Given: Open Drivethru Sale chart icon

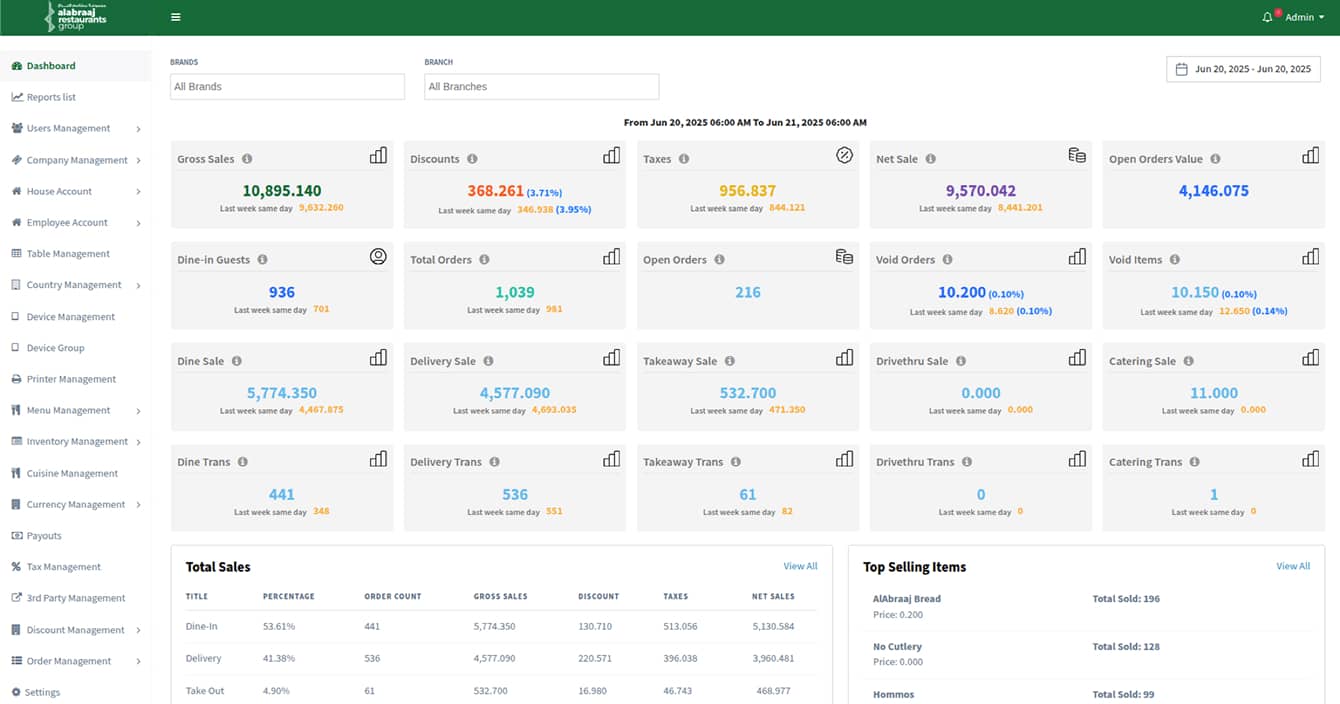Looking at the screenshot, I should (1077, 357).
